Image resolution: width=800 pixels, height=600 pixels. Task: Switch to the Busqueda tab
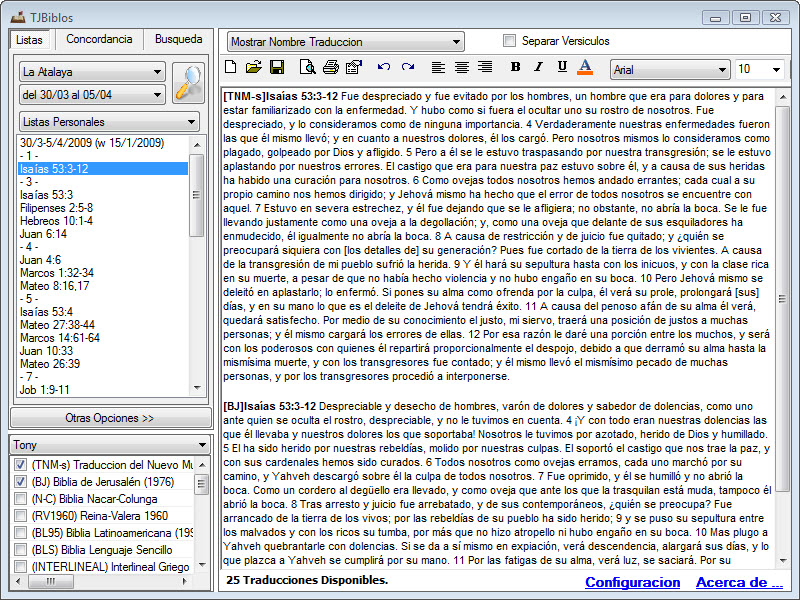[179, 39]
